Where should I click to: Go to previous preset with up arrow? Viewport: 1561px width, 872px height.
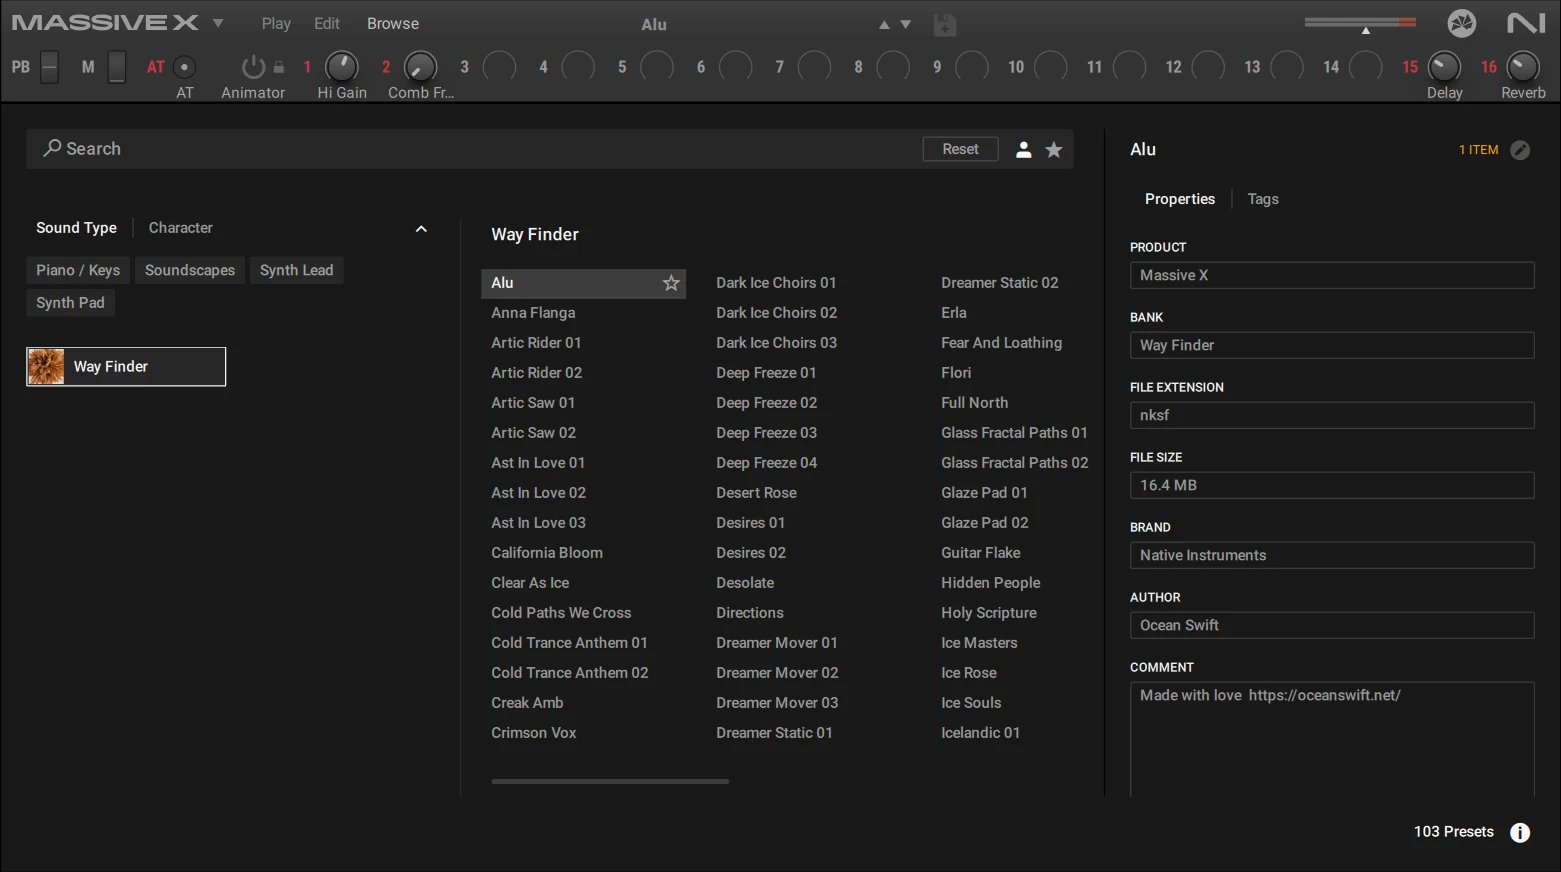pyautogui.click(x=884, y=25)
